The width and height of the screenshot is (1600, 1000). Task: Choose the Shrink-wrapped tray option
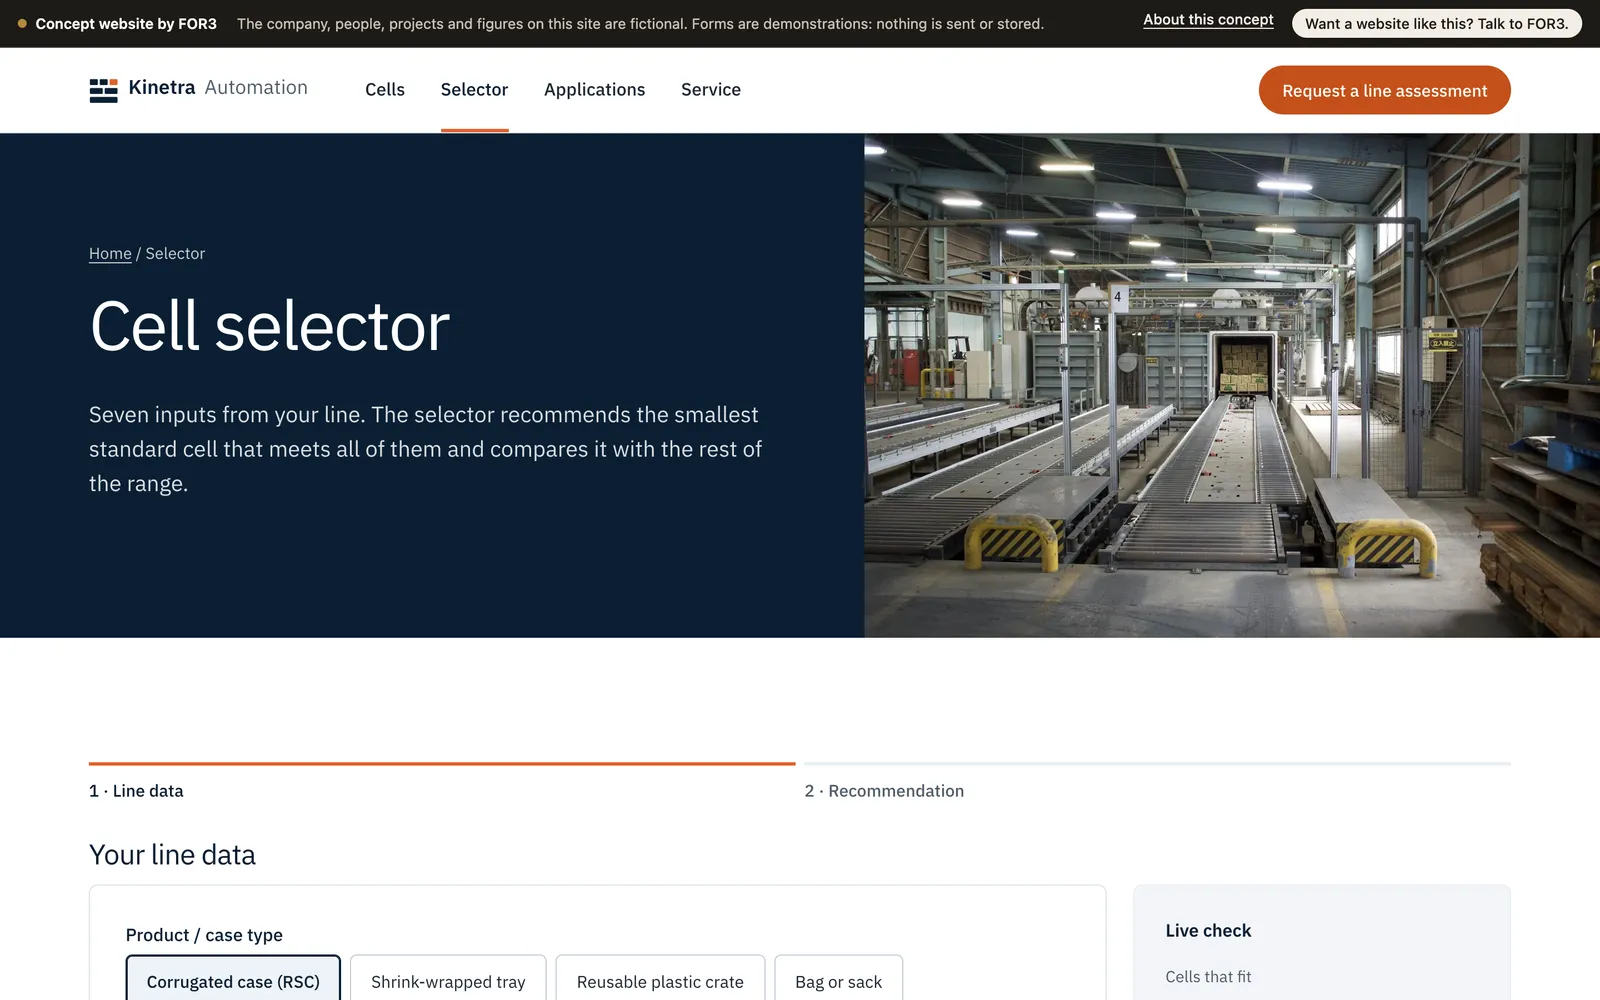point(448,981)
